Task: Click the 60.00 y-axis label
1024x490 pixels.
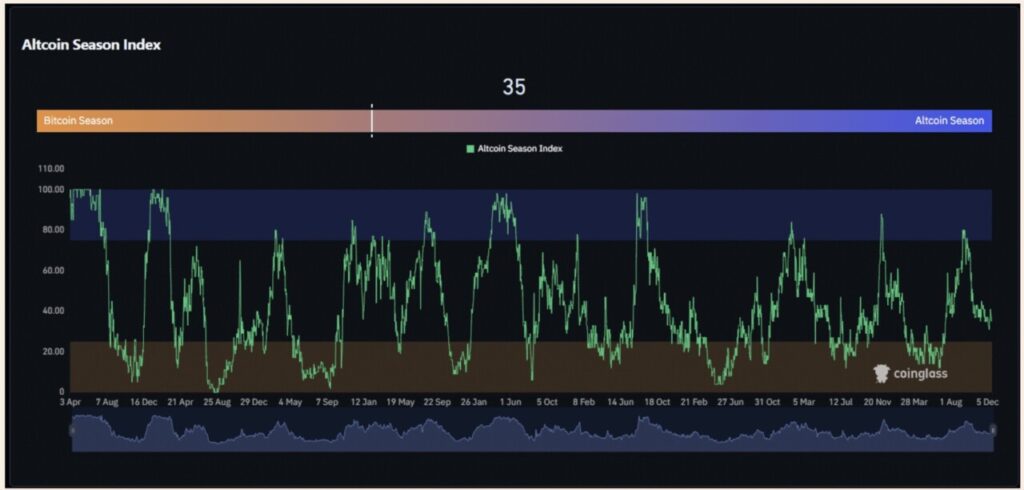Action: click(x=53, y=270)
